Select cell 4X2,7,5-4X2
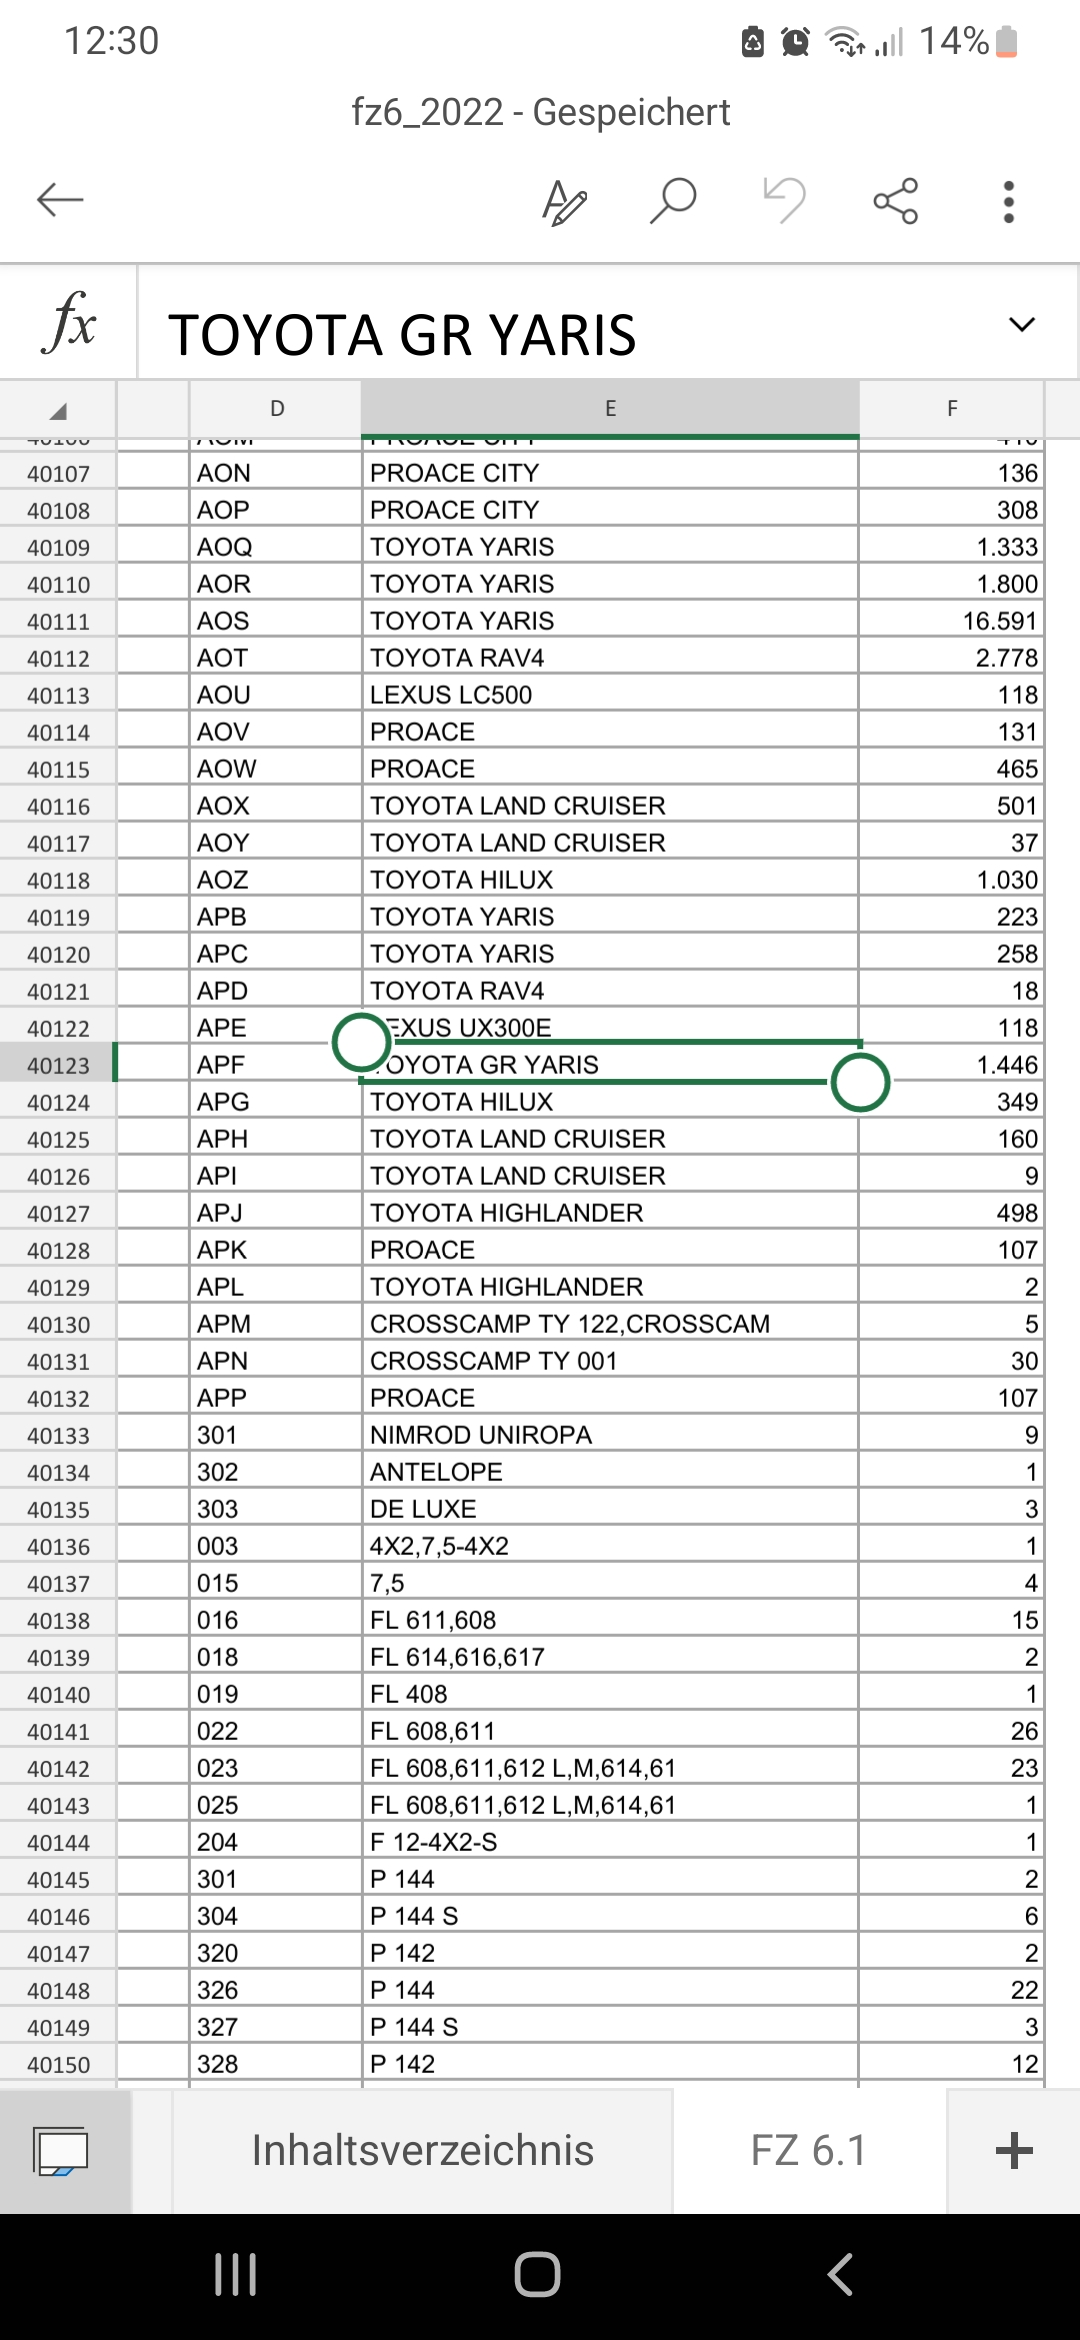This screenshot has width=1080, height=2340. [x=610, y=1546]
